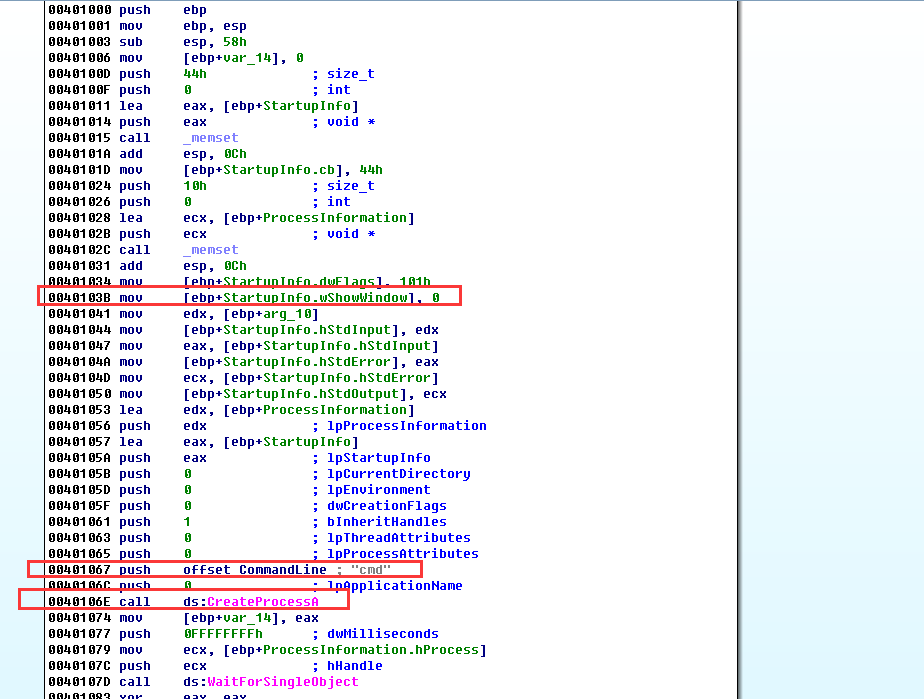The image size is (924, 699).
Task: Select push eax line at 00401014
Action: coord(212,121)
